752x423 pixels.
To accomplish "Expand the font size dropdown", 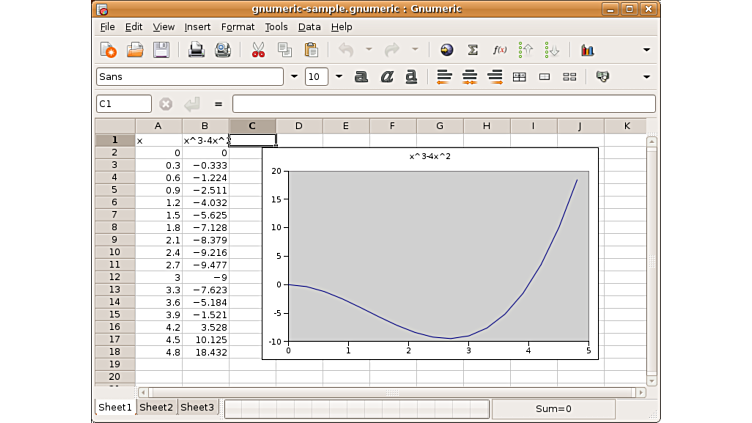I will point(338,77).
